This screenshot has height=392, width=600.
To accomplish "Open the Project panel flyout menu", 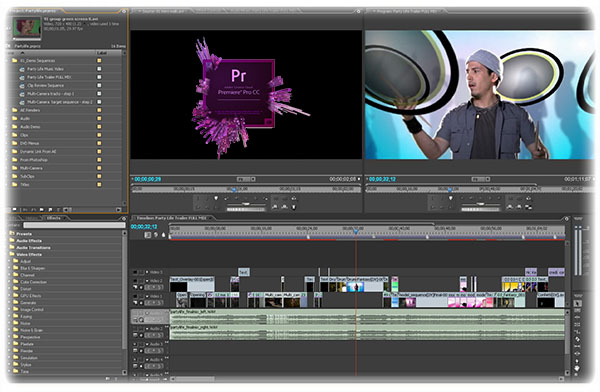I will tap(124, 11).
